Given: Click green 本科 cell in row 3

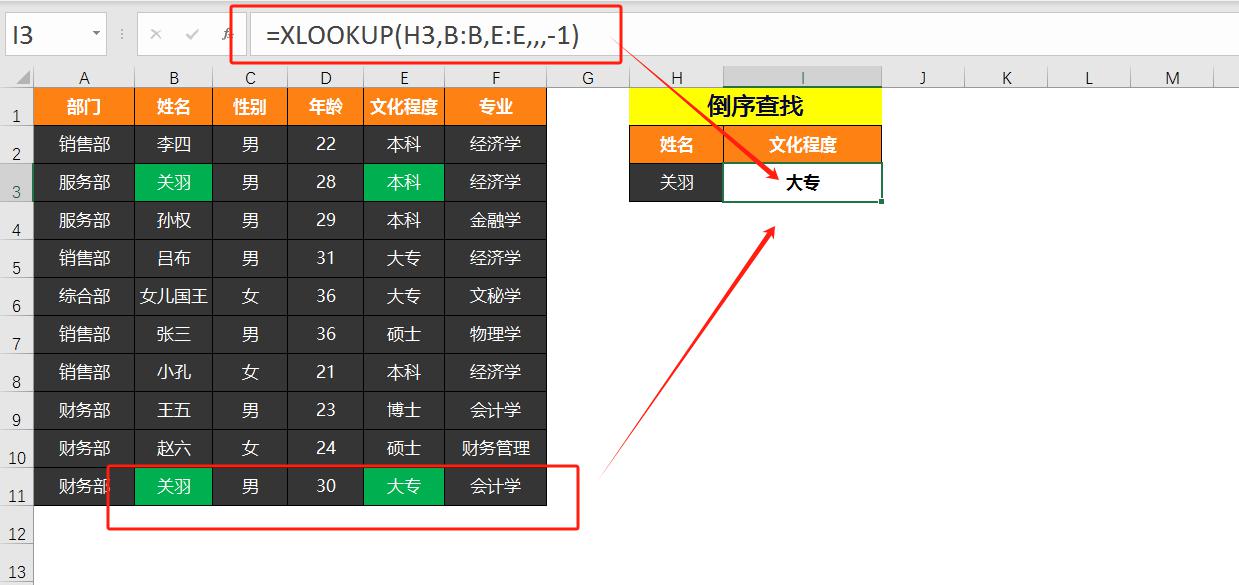Looking at the screenshot, I should (x=404, y=183).
